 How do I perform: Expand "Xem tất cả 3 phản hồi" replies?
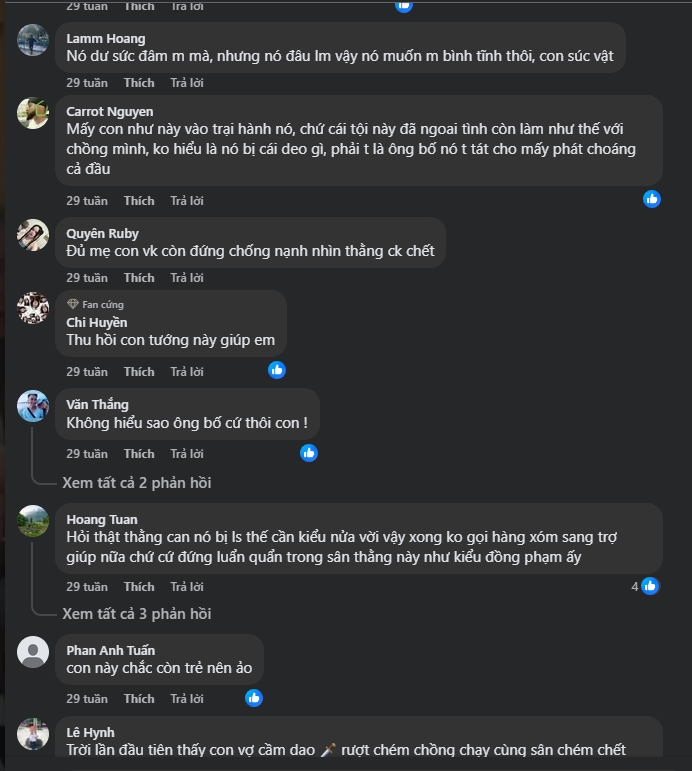click(136, 614)
